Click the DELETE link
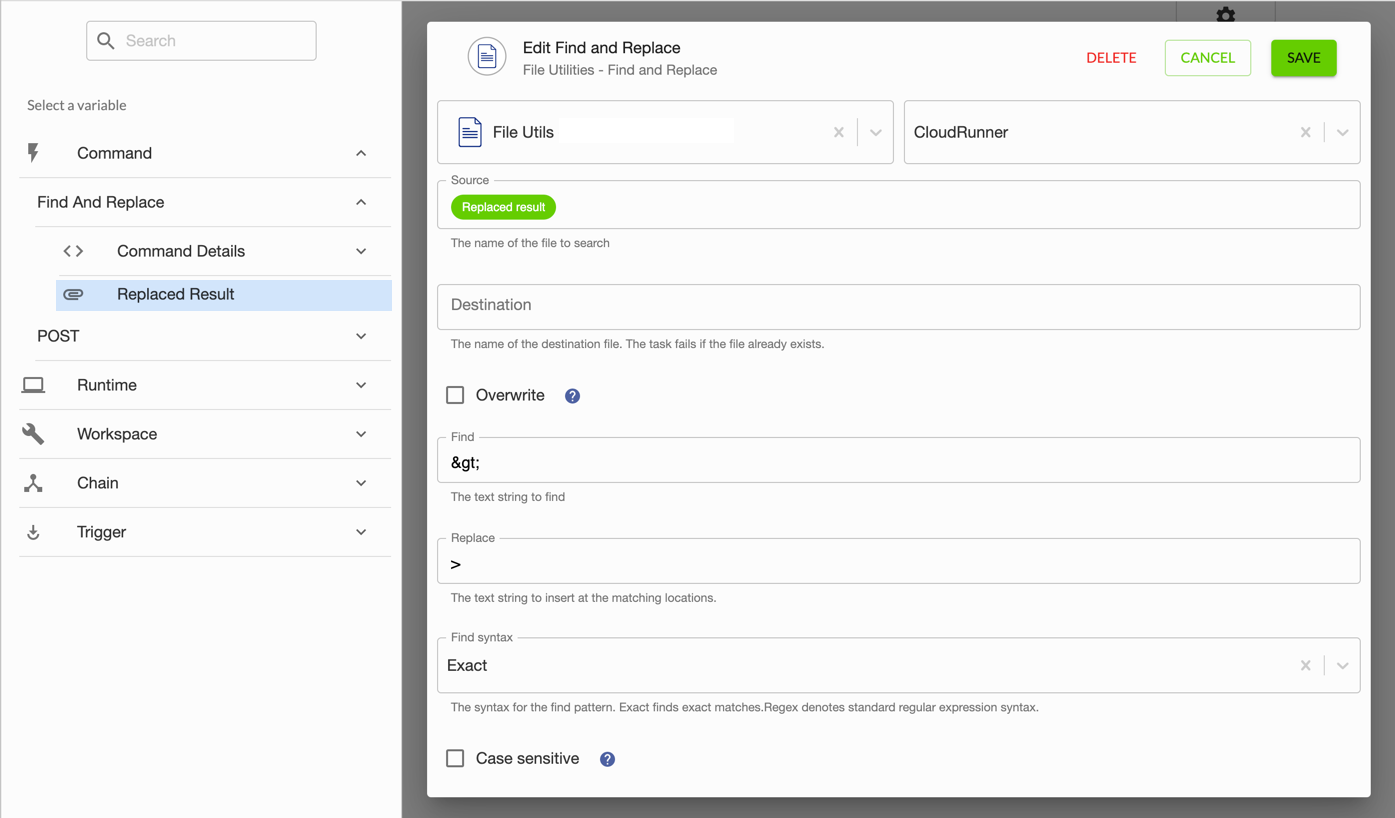This screenshot has width=1395, height=818. [x=1111, y=58]
